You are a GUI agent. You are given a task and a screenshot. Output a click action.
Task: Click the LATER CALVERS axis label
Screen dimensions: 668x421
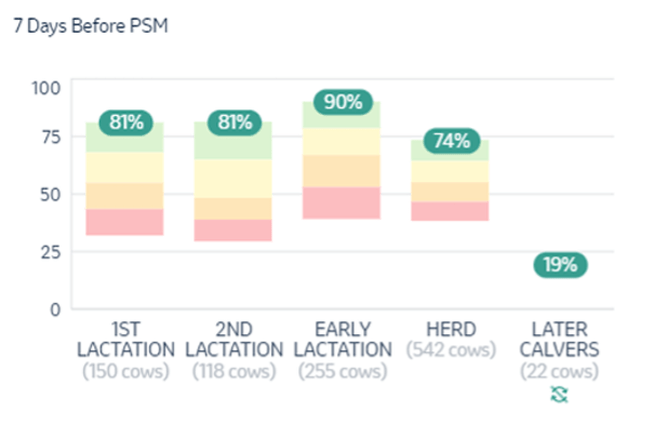(560, 339)
